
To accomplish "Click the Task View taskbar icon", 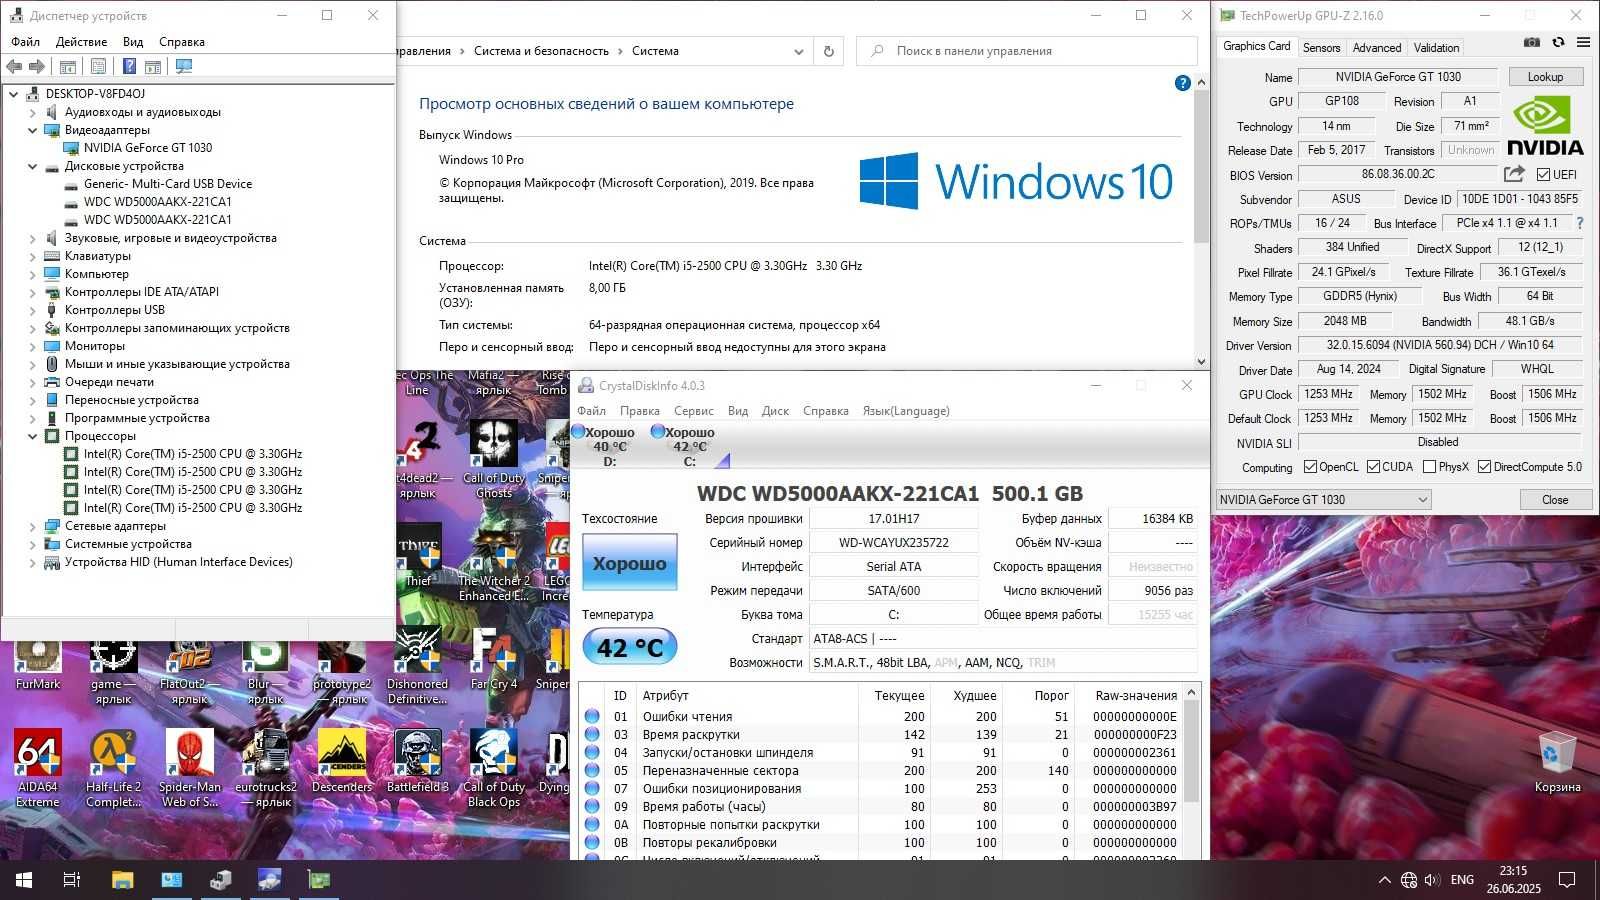I will coord(72,880).
